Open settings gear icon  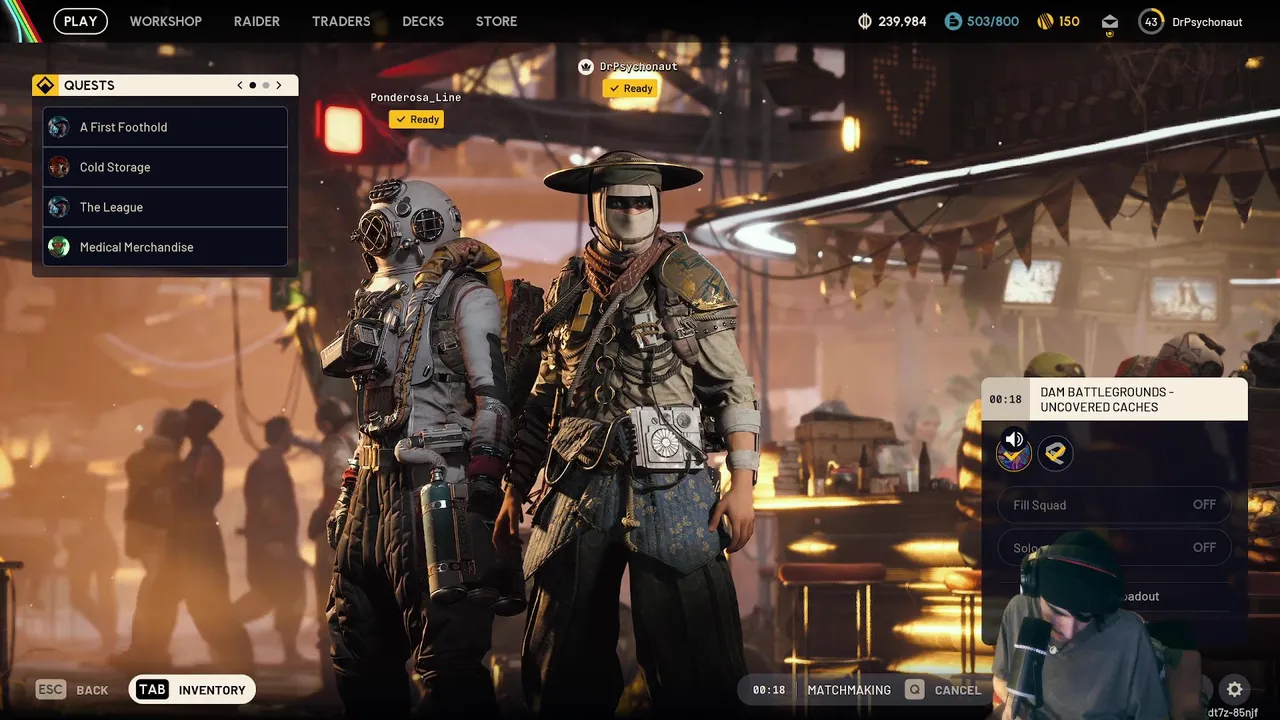point(1235,689)
